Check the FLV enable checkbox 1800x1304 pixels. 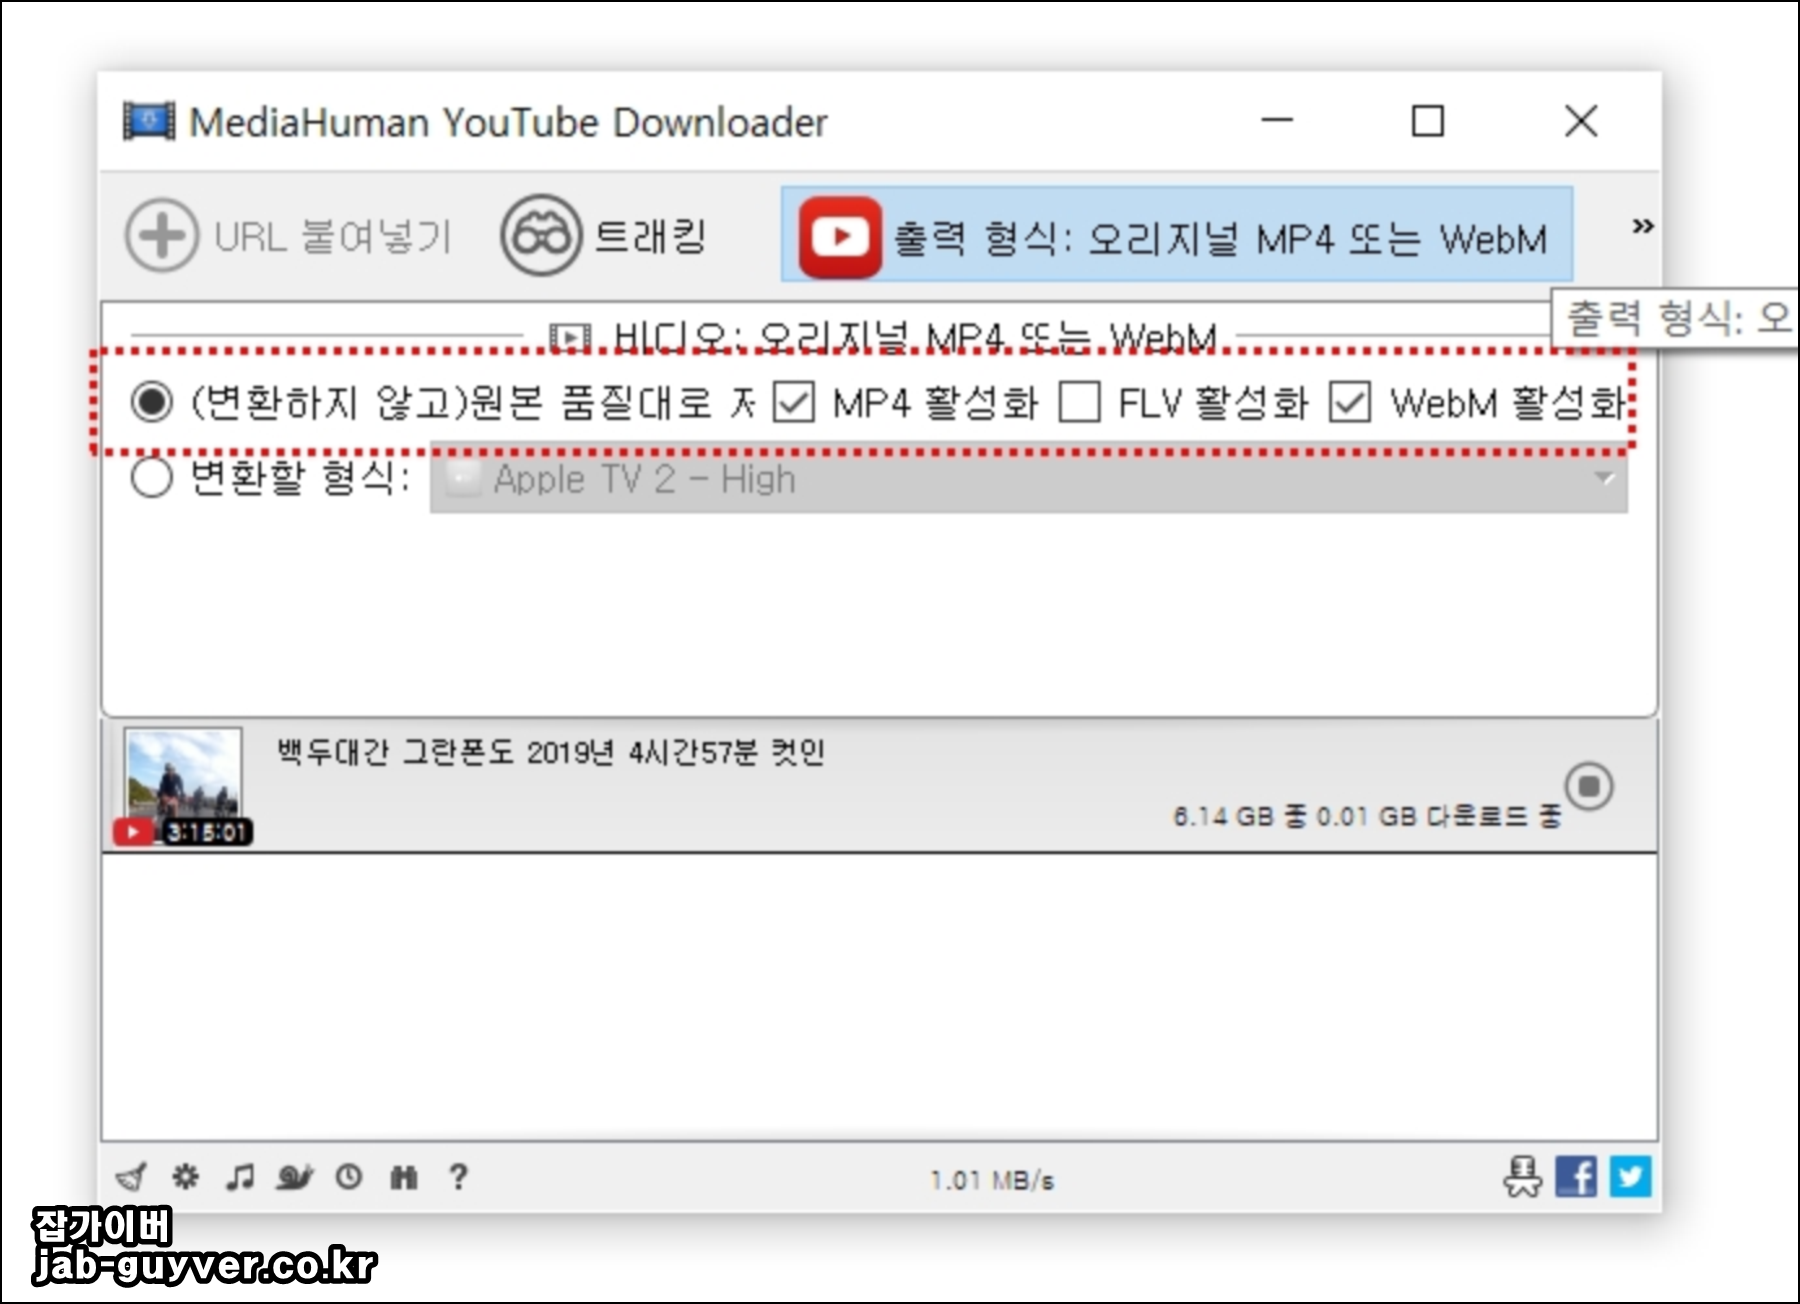1080,403
